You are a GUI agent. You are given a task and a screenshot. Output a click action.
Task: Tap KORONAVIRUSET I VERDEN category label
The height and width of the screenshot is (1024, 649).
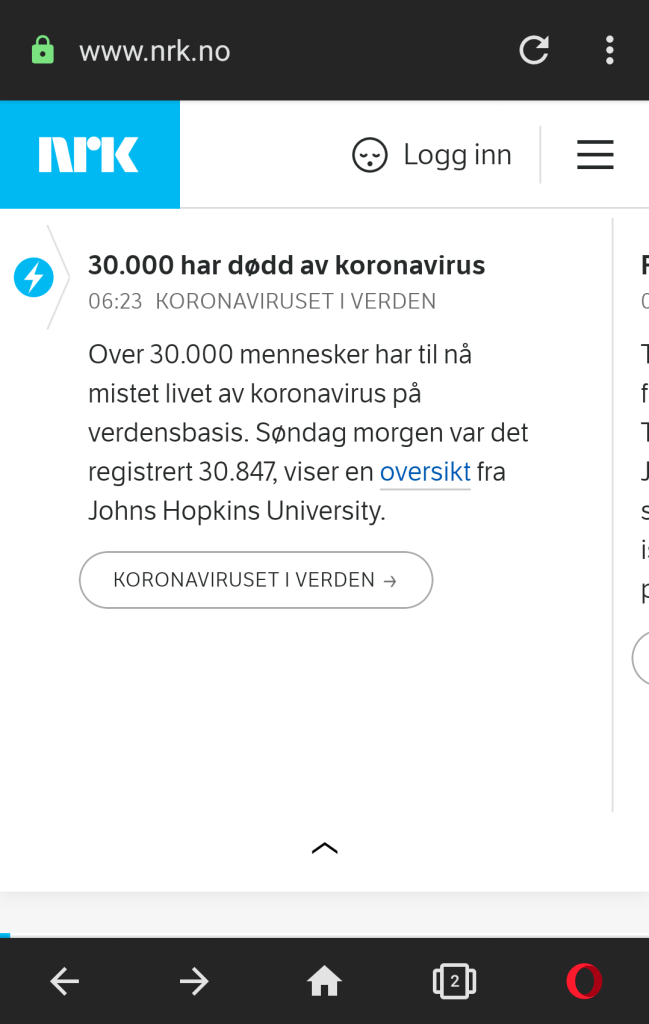(296, 301)
